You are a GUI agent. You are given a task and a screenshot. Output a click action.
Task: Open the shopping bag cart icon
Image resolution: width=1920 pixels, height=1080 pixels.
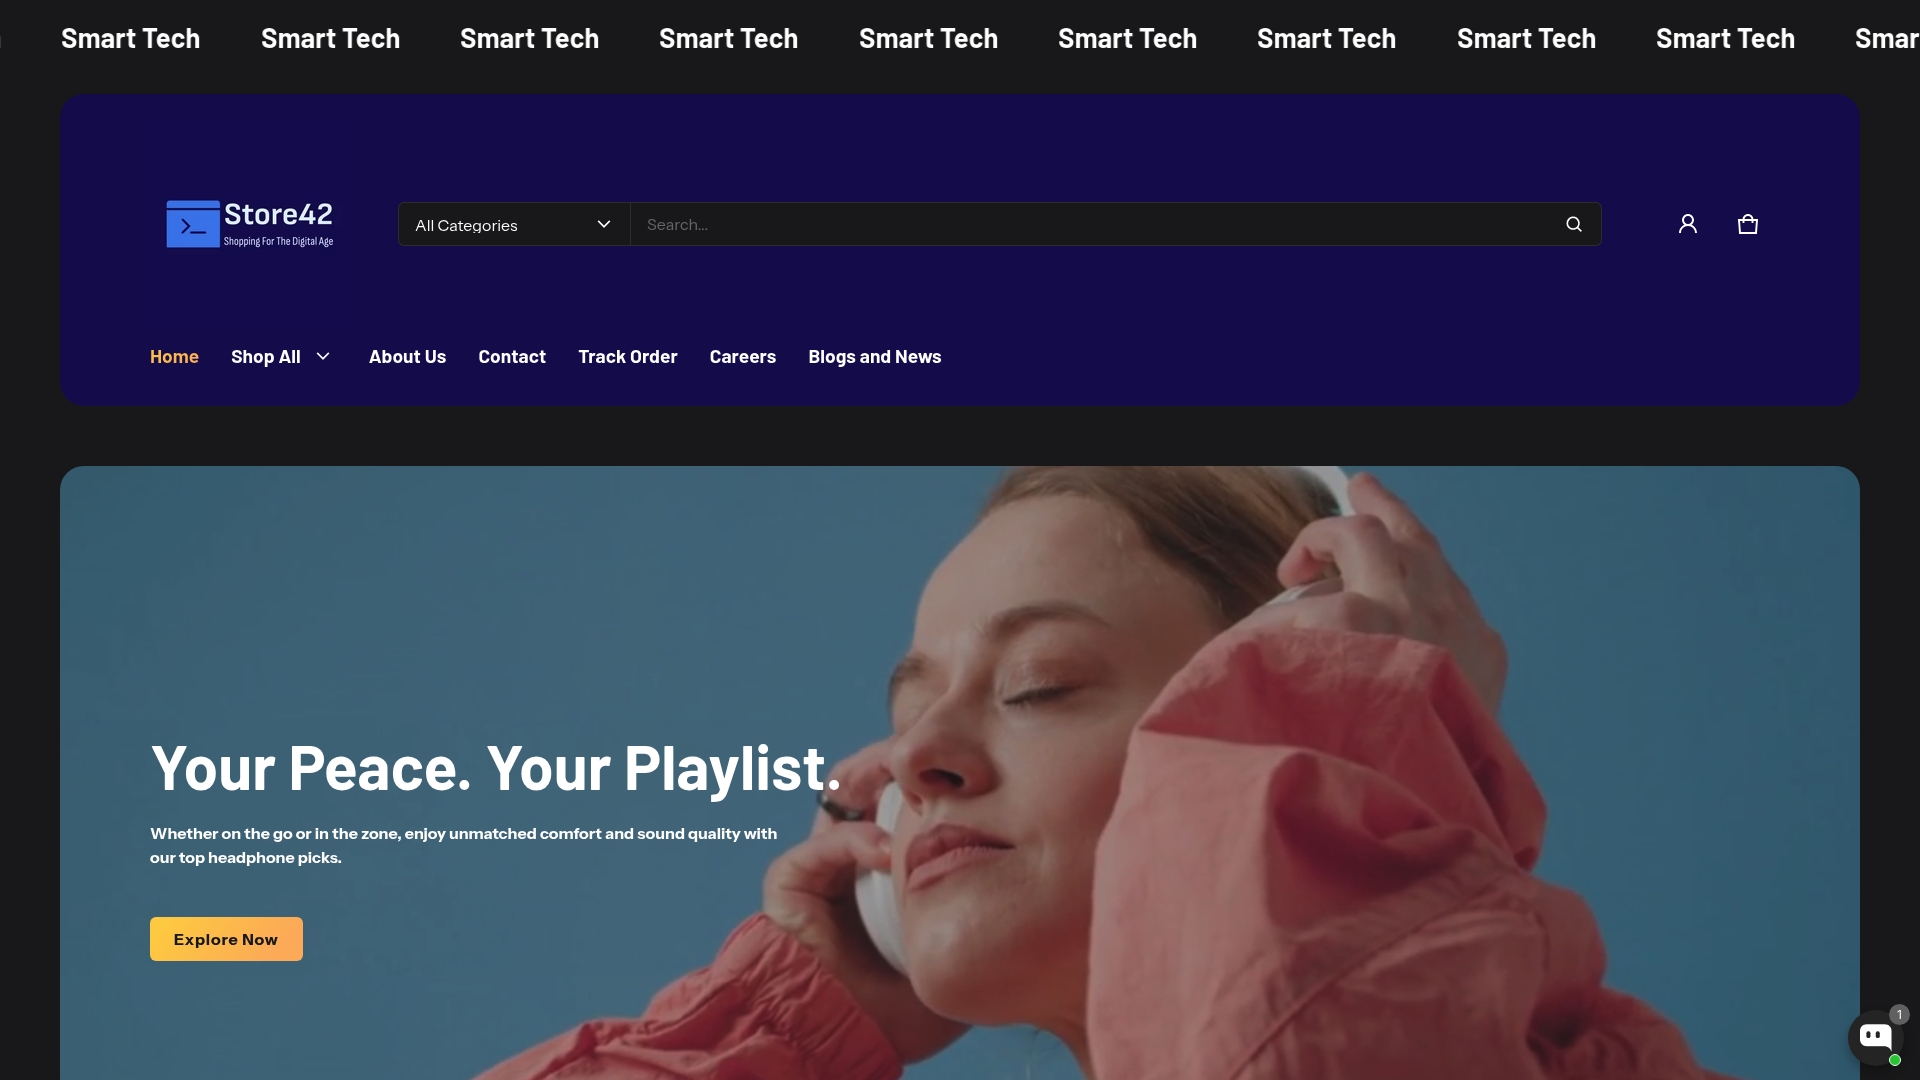tap(1747, 224)
